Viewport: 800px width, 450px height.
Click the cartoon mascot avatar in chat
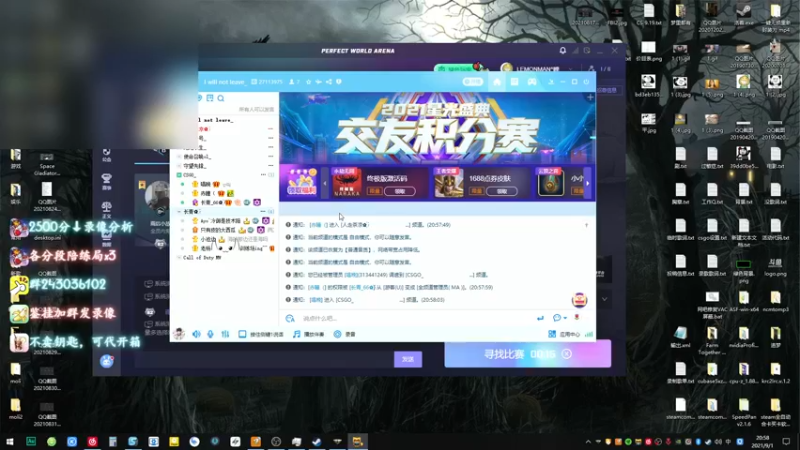coord(579,301)
